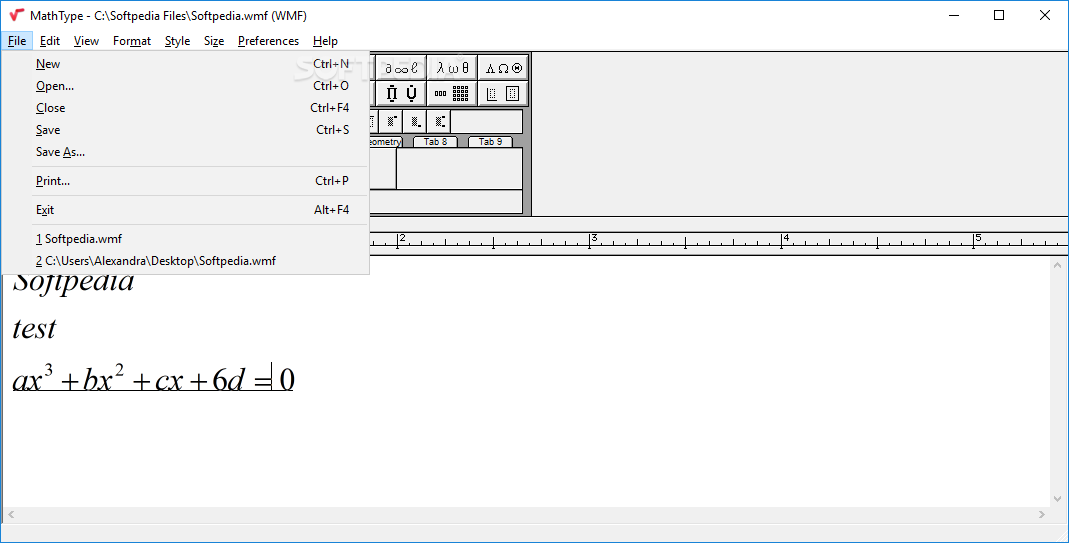Switch to Tab 8

coord(435,142)
